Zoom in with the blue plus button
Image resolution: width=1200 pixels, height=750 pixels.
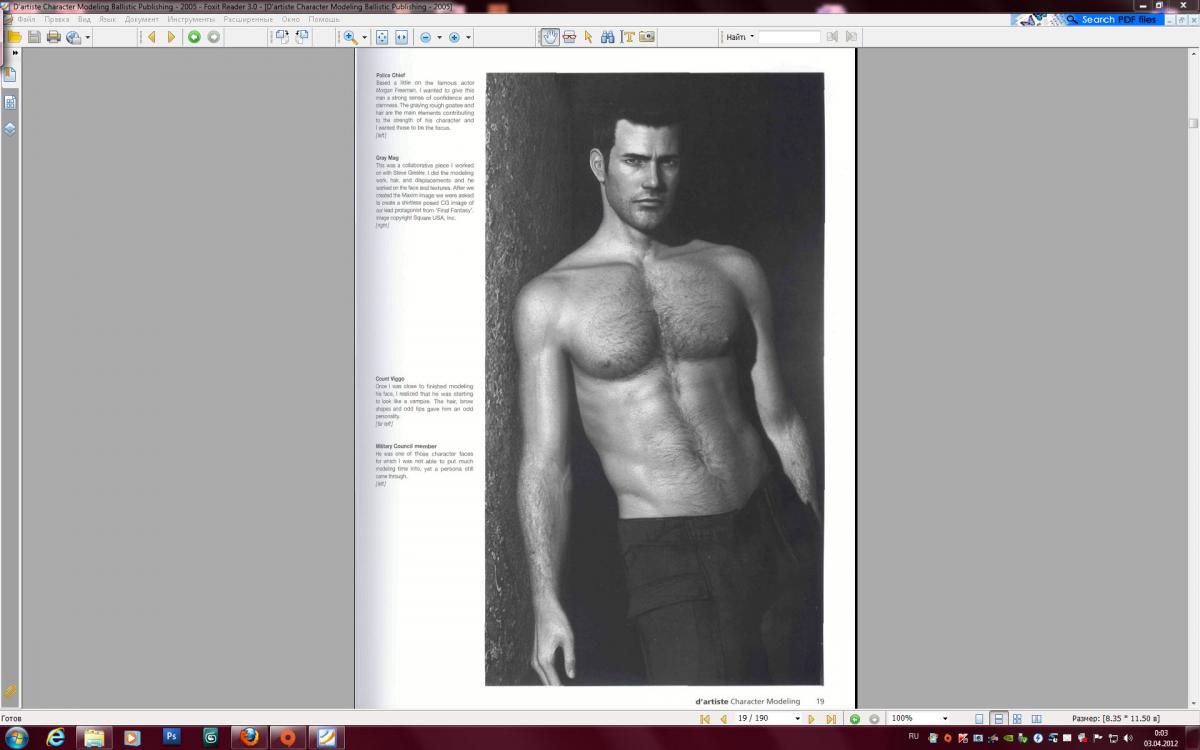coord(454,38)
